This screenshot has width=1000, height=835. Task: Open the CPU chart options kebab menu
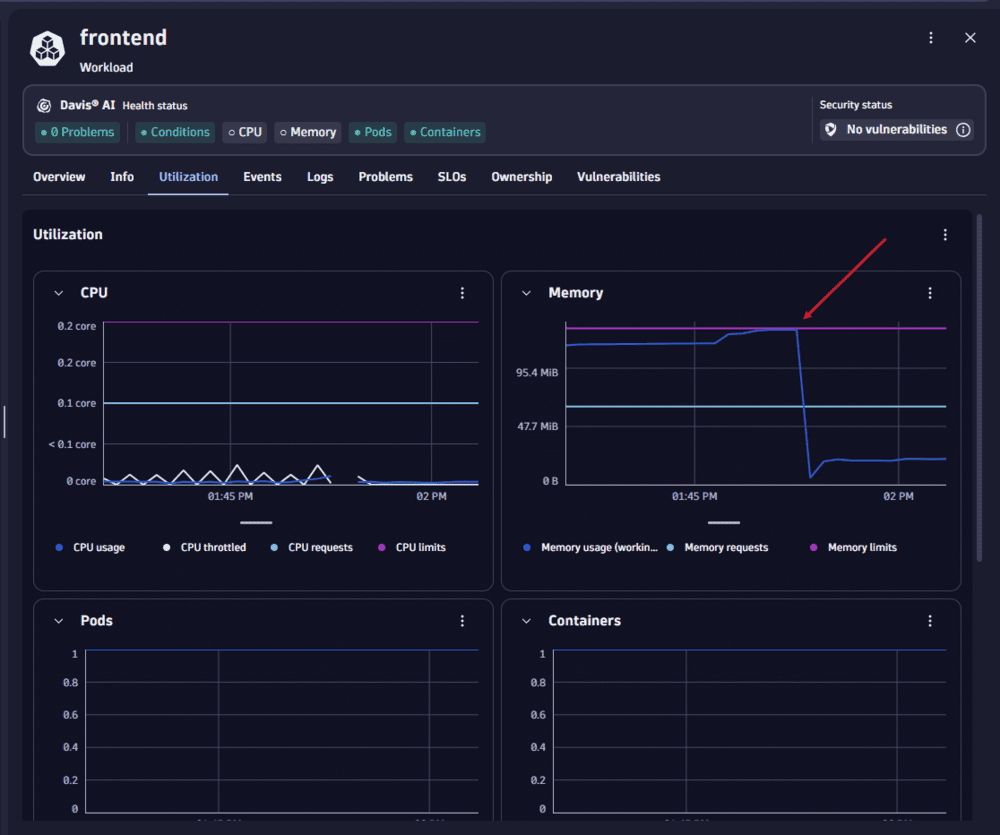click(x=462, y=293)
